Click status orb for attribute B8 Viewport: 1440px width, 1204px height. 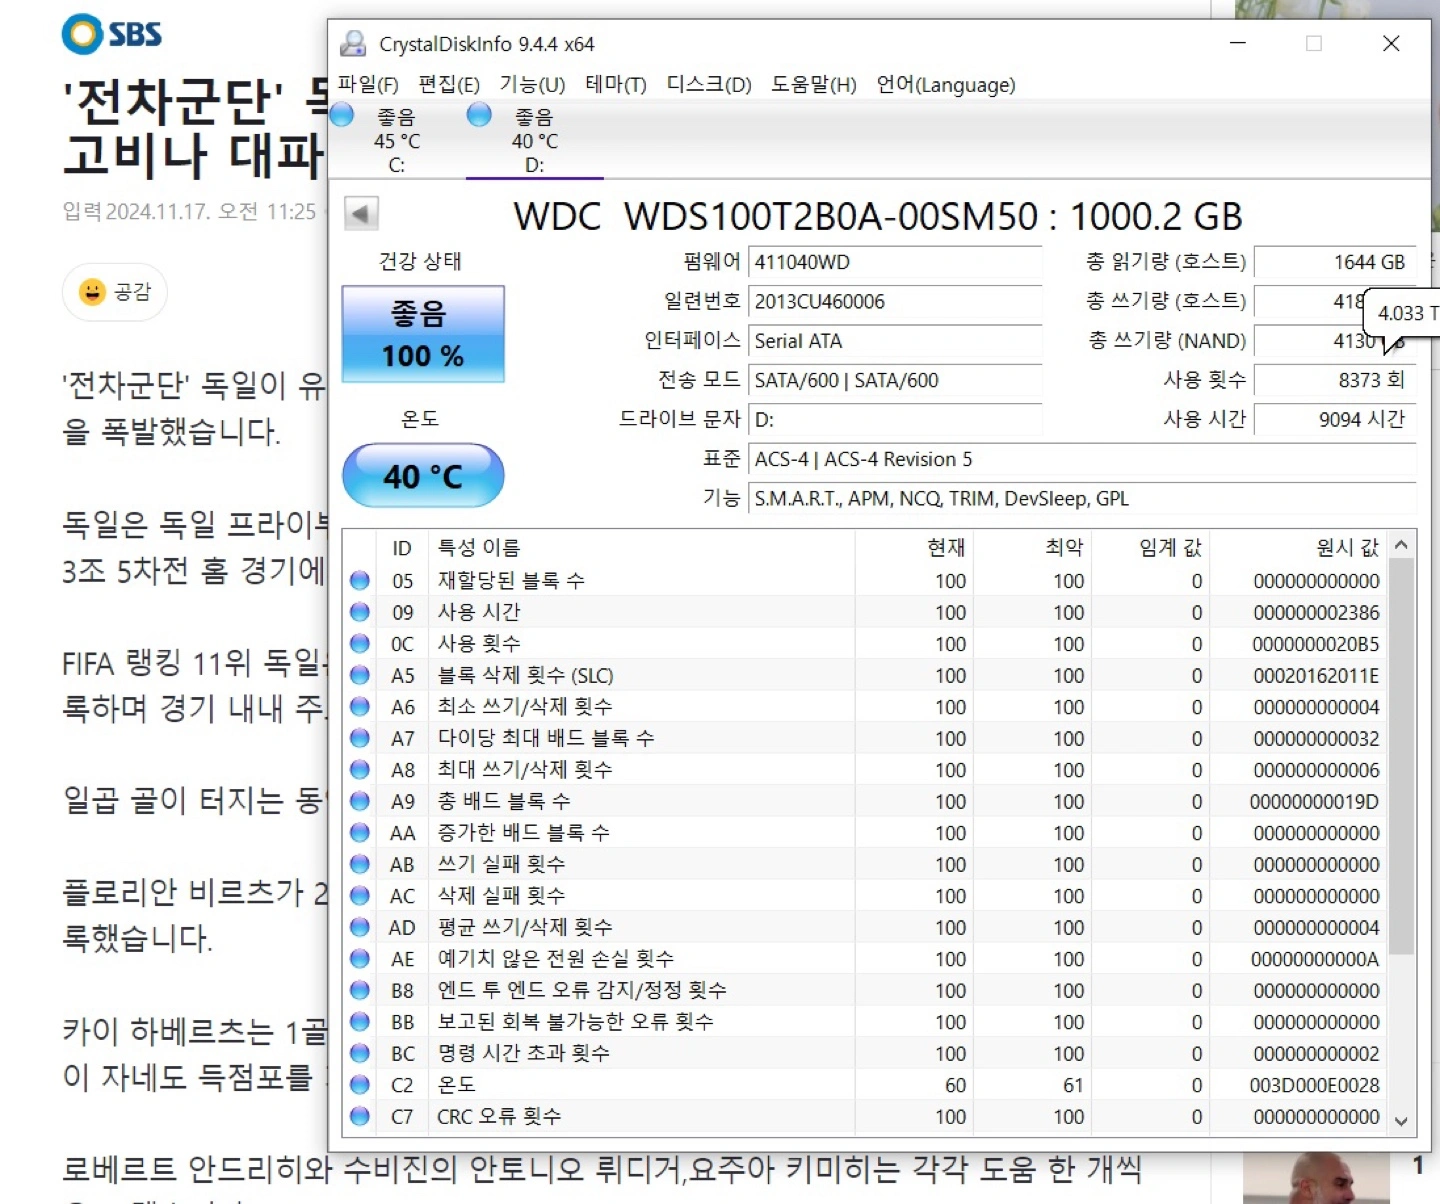click(x=360, y=990)
